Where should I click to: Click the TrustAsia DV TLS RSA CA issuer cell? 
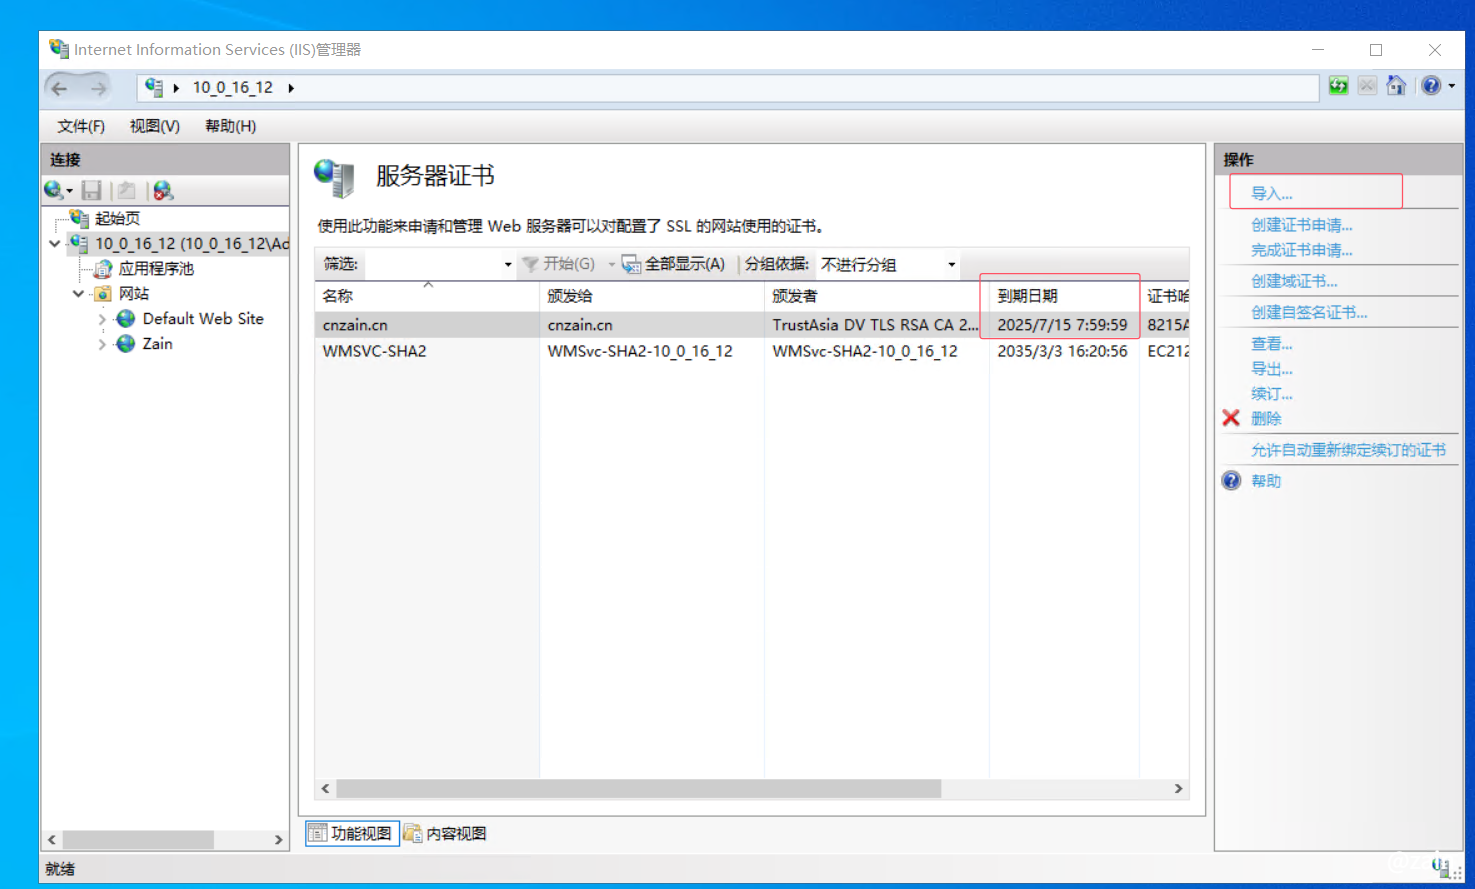click(875, 325)
